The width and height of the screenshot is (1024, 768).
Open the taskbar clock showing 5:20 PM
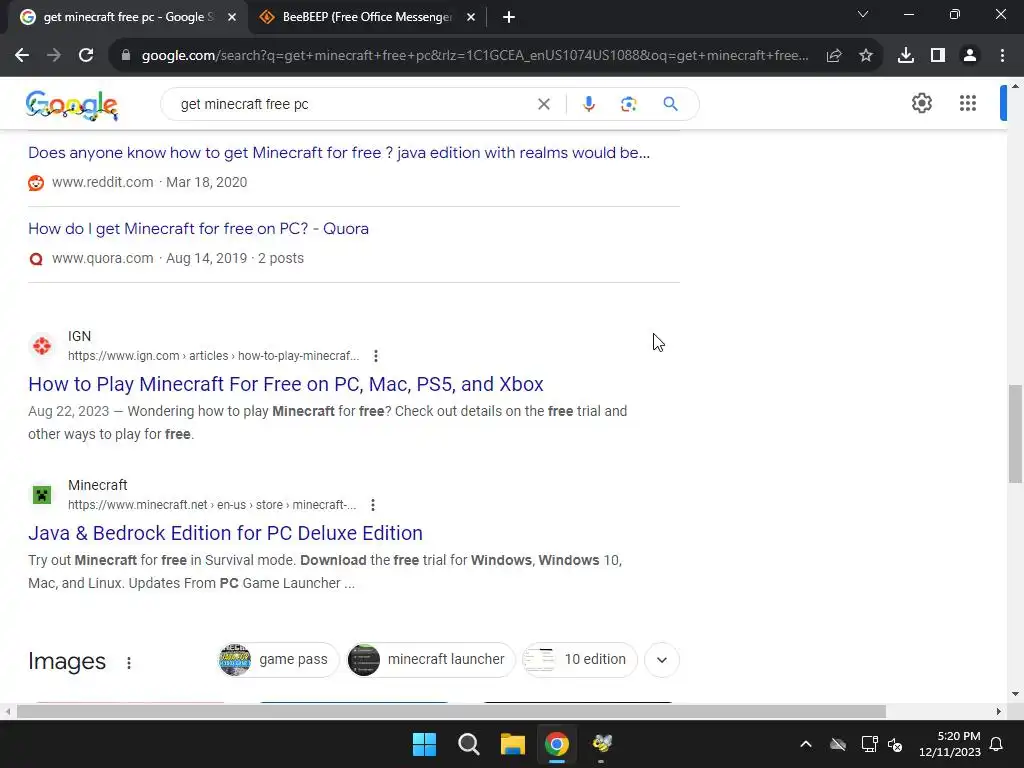tap(950, 744)
